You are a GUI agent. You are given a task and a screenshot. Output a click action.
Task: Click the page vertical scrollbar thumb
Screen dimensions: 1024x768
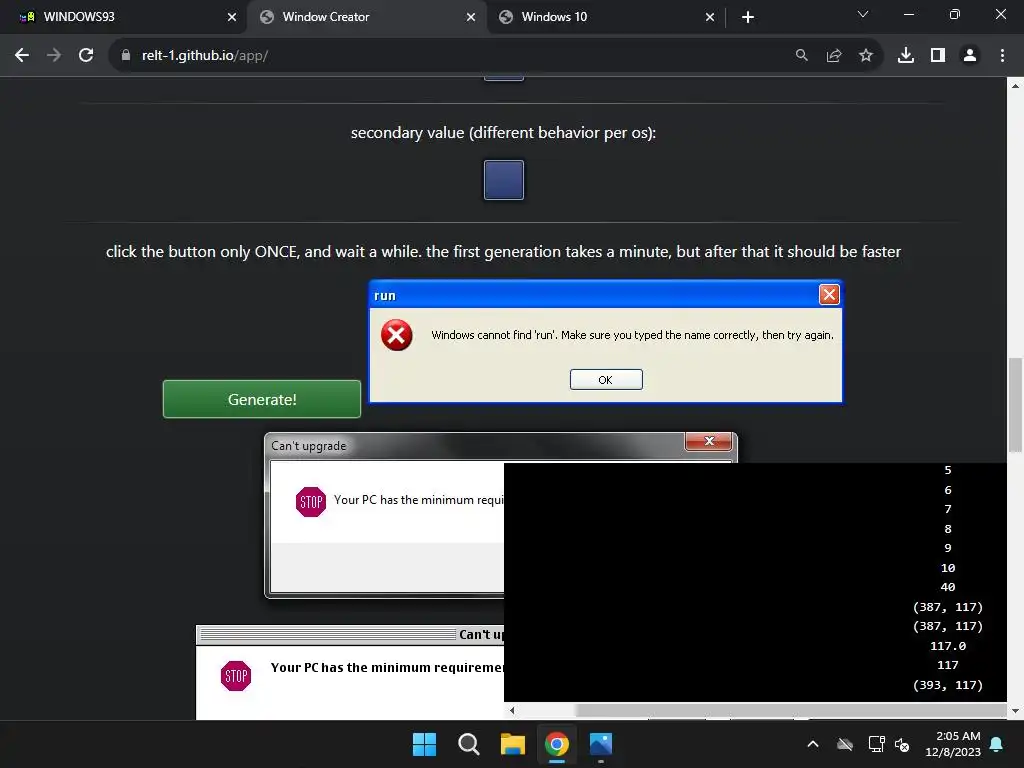click(1015, 405)
